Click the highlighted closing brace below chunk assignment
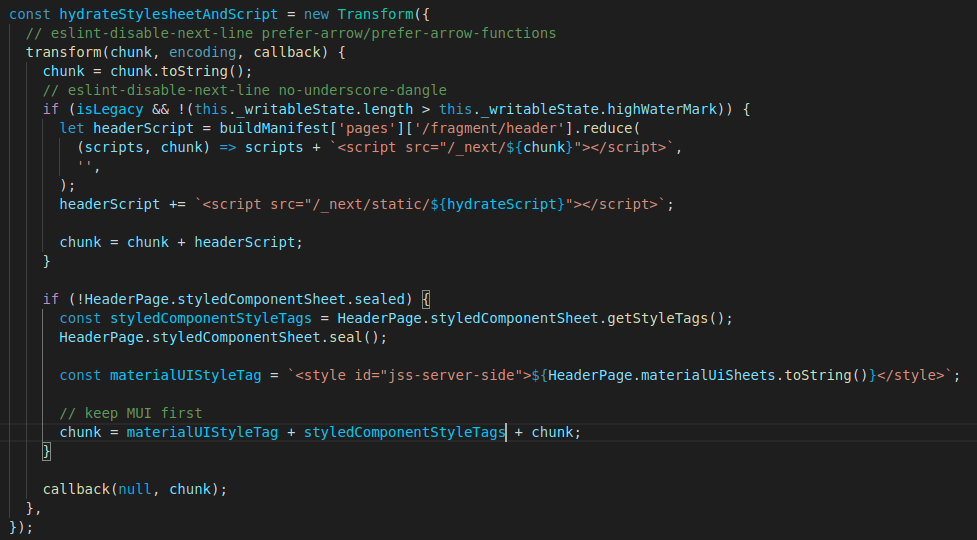Image resolution: width=977 pixels, height=540 pixels. pos(46,452)
